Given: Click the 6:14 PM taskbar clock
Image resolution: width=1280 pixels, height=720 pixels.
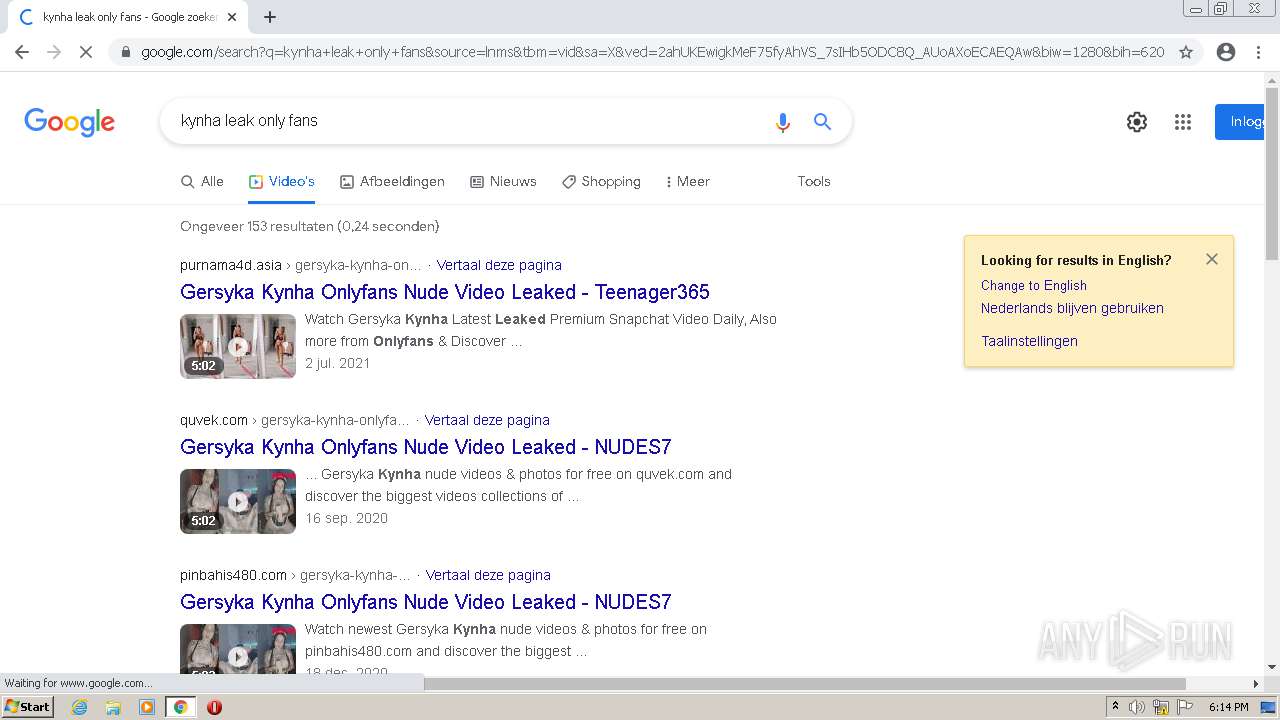Looking at the screenshot, I should tap(1229, 707).
